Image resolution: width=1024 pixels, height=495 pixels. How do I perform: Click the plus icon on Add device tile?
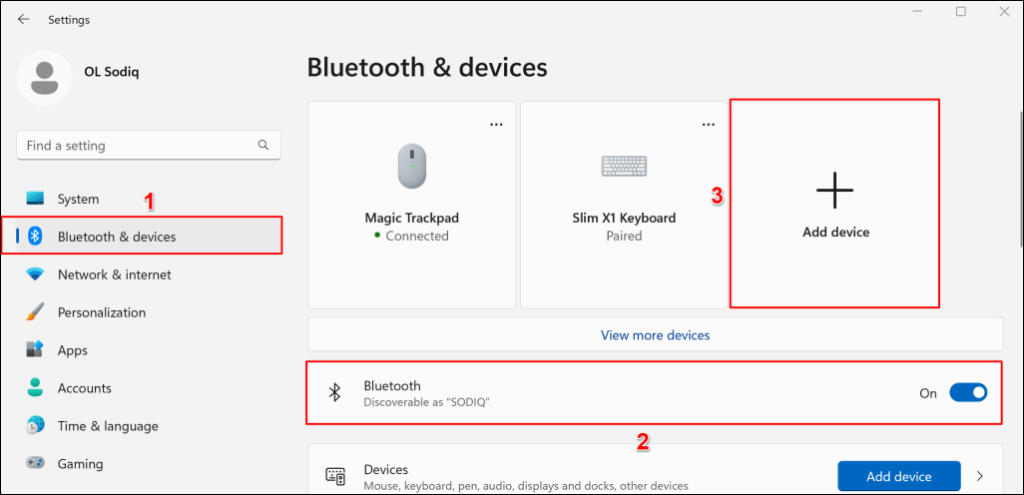[835, 189]
